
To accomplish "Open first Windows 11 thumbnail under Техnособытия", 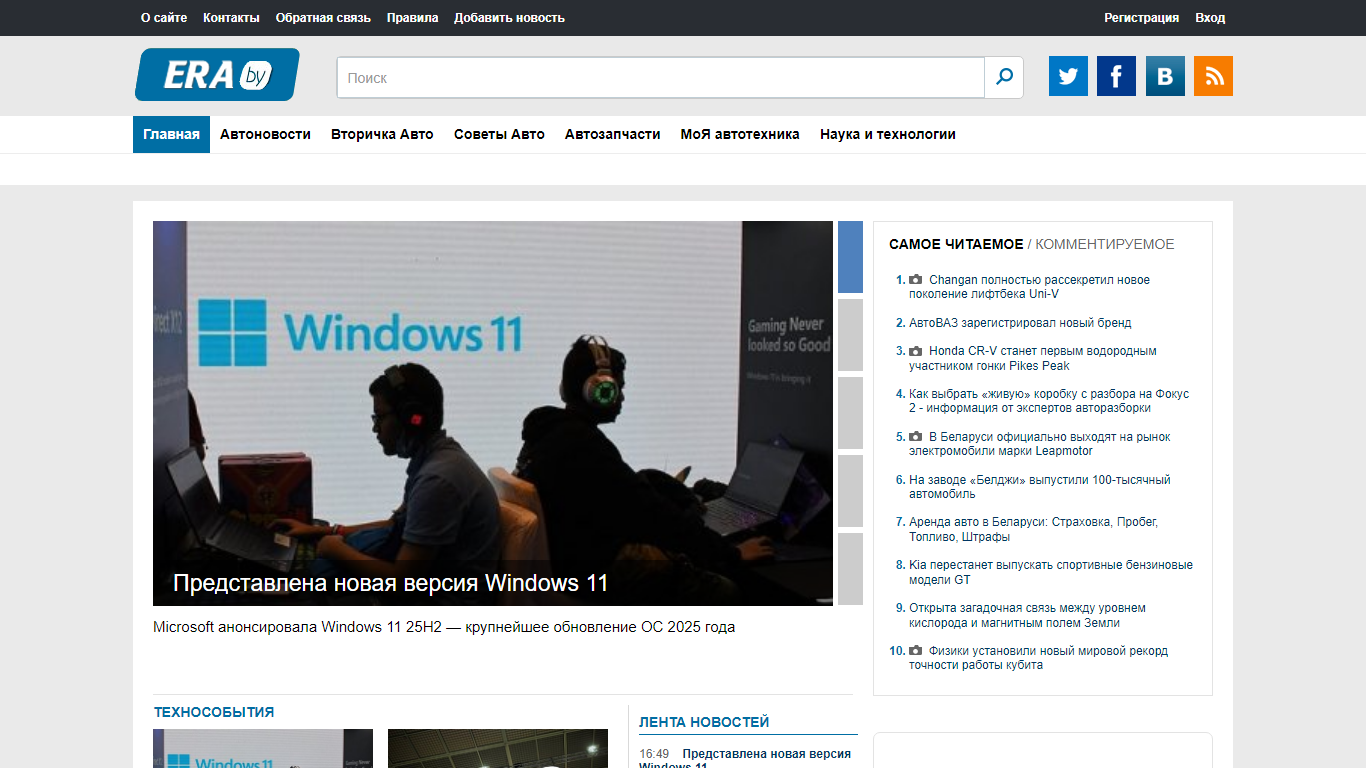I will (263, 749).
